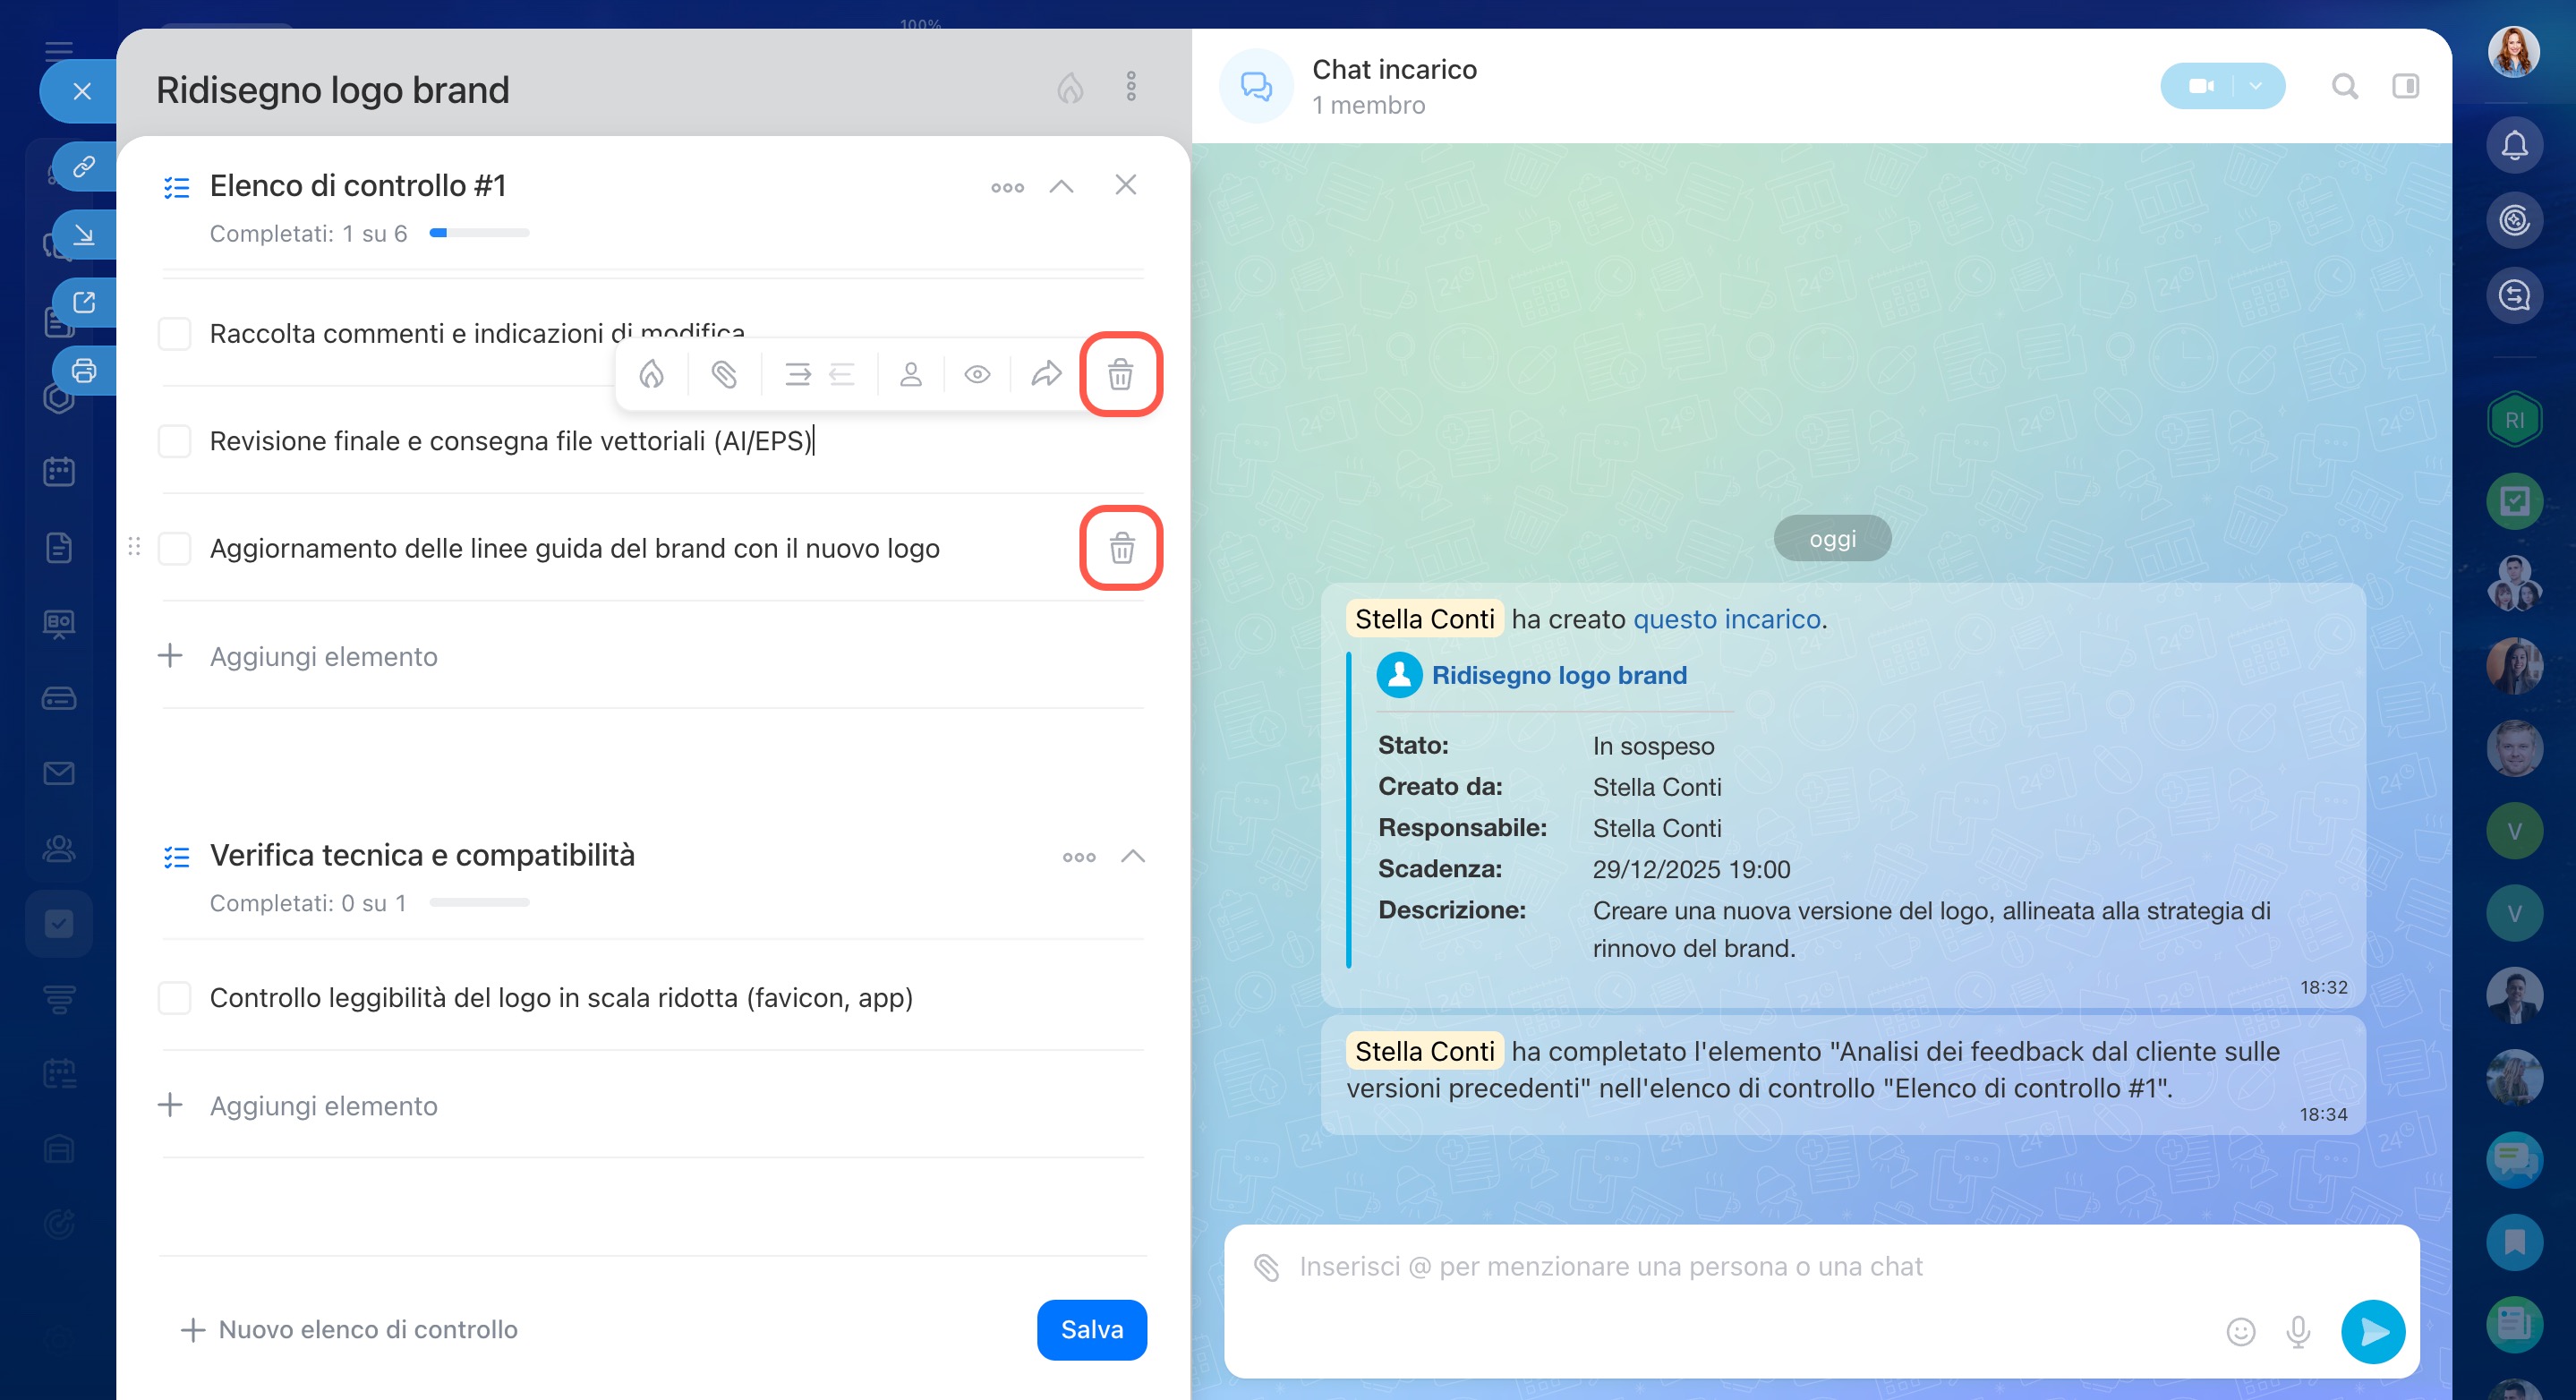Delete the 'Aggiornamento delle linee guida' item
This screenshot has width=2576, height=1400.
[x=1121, y=548]
